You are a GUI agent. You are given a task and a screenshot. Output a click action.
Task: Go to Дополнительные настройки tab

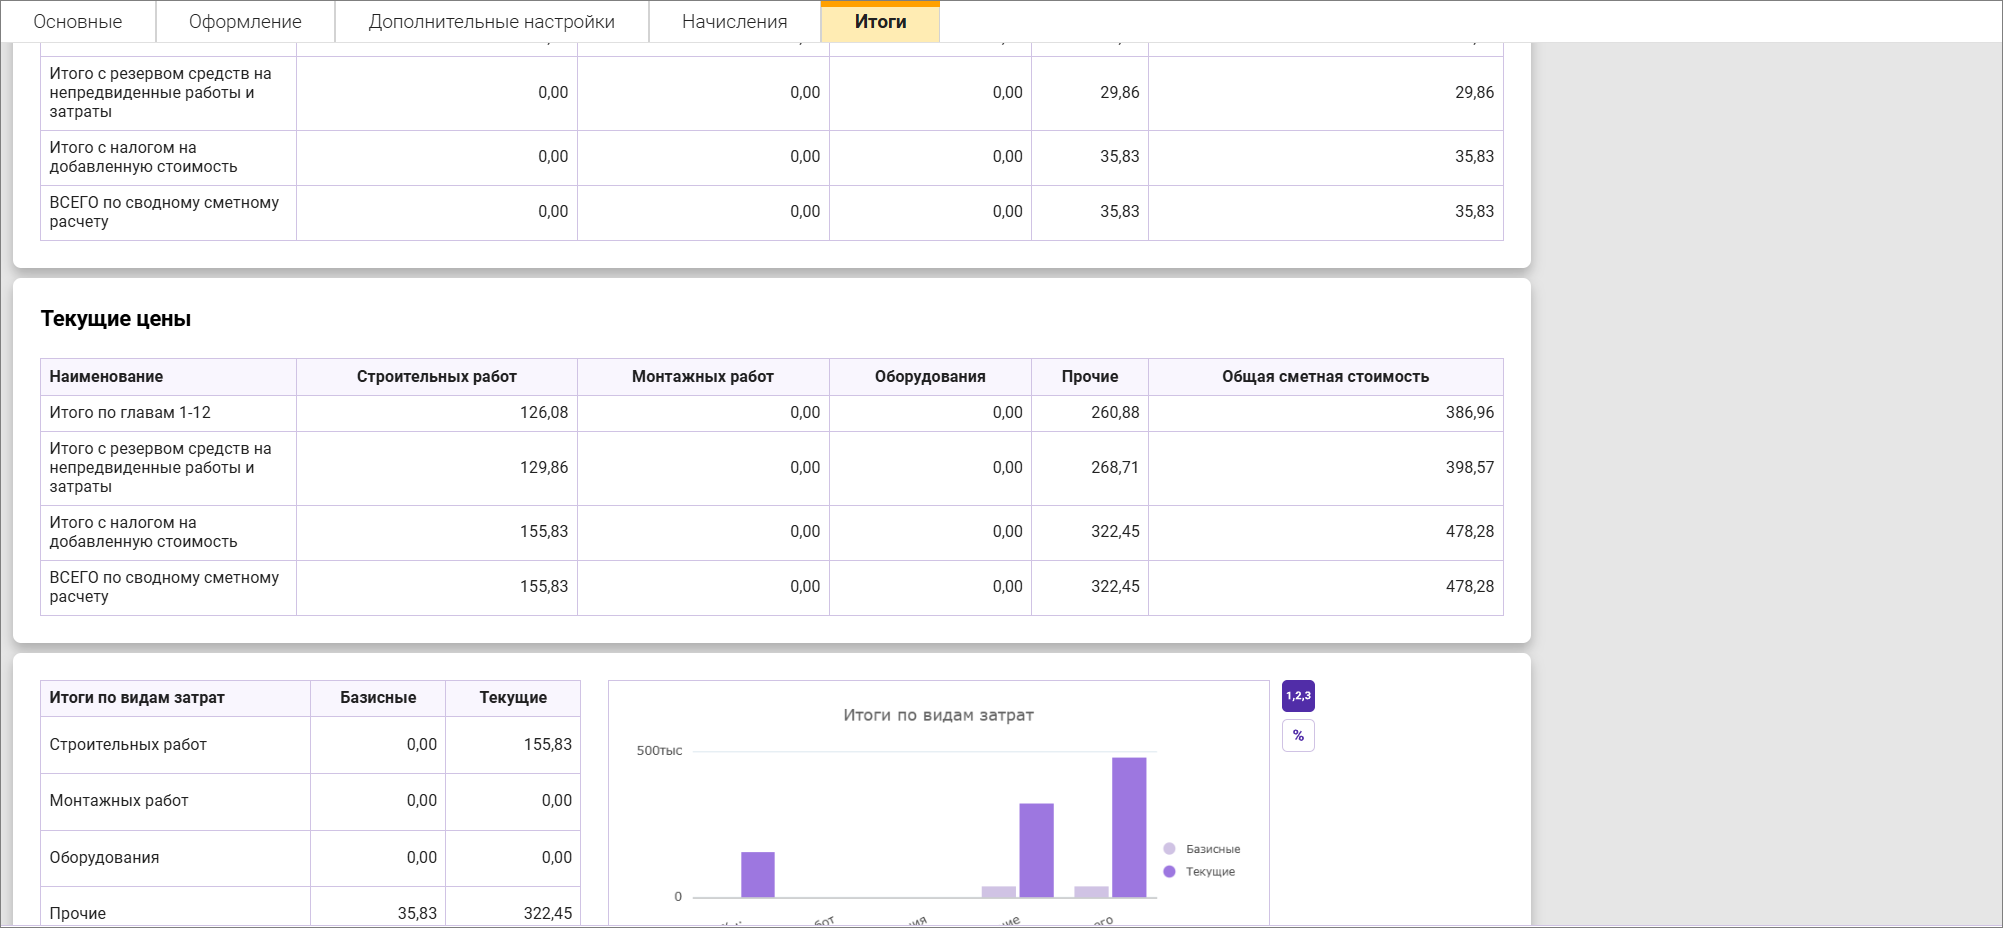click(x=491, y=22)
